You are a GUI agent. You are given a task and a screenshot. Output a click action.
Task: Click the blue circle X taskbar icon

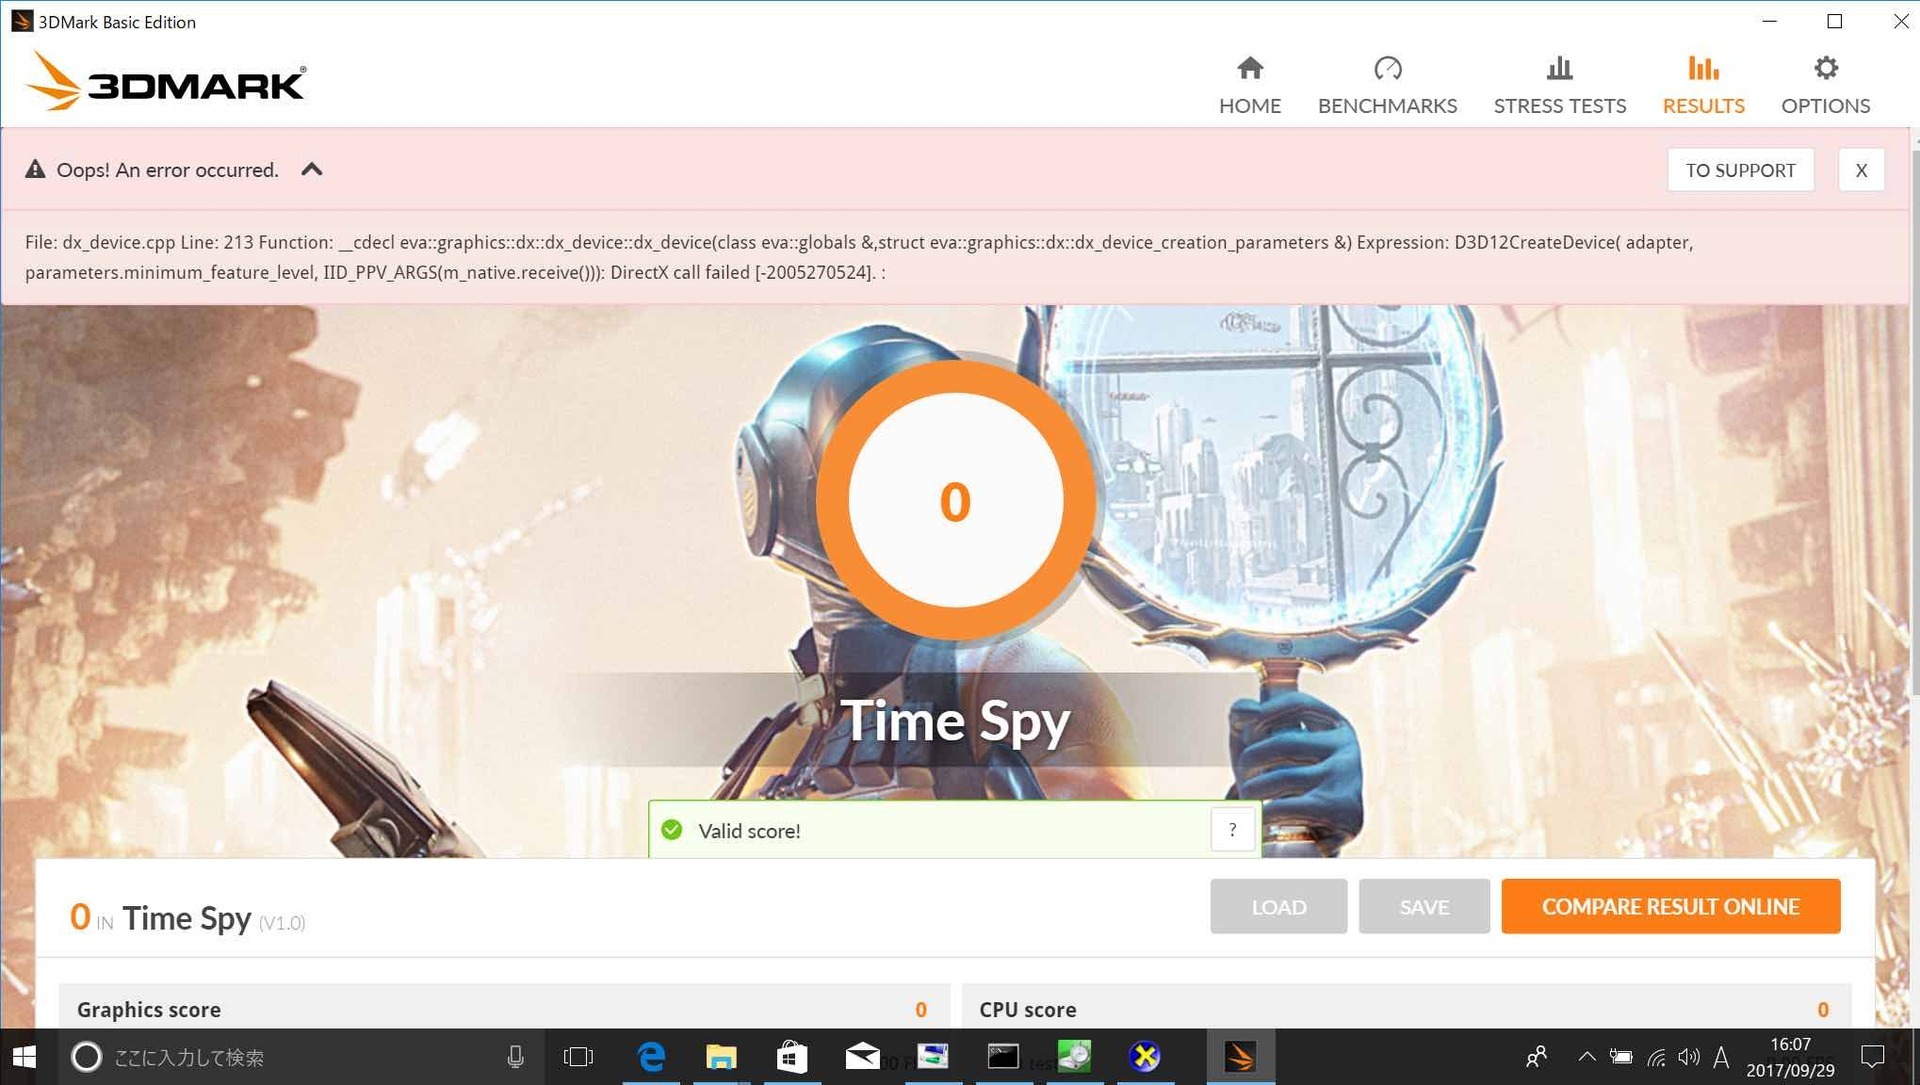[x=1144, y=1056]
